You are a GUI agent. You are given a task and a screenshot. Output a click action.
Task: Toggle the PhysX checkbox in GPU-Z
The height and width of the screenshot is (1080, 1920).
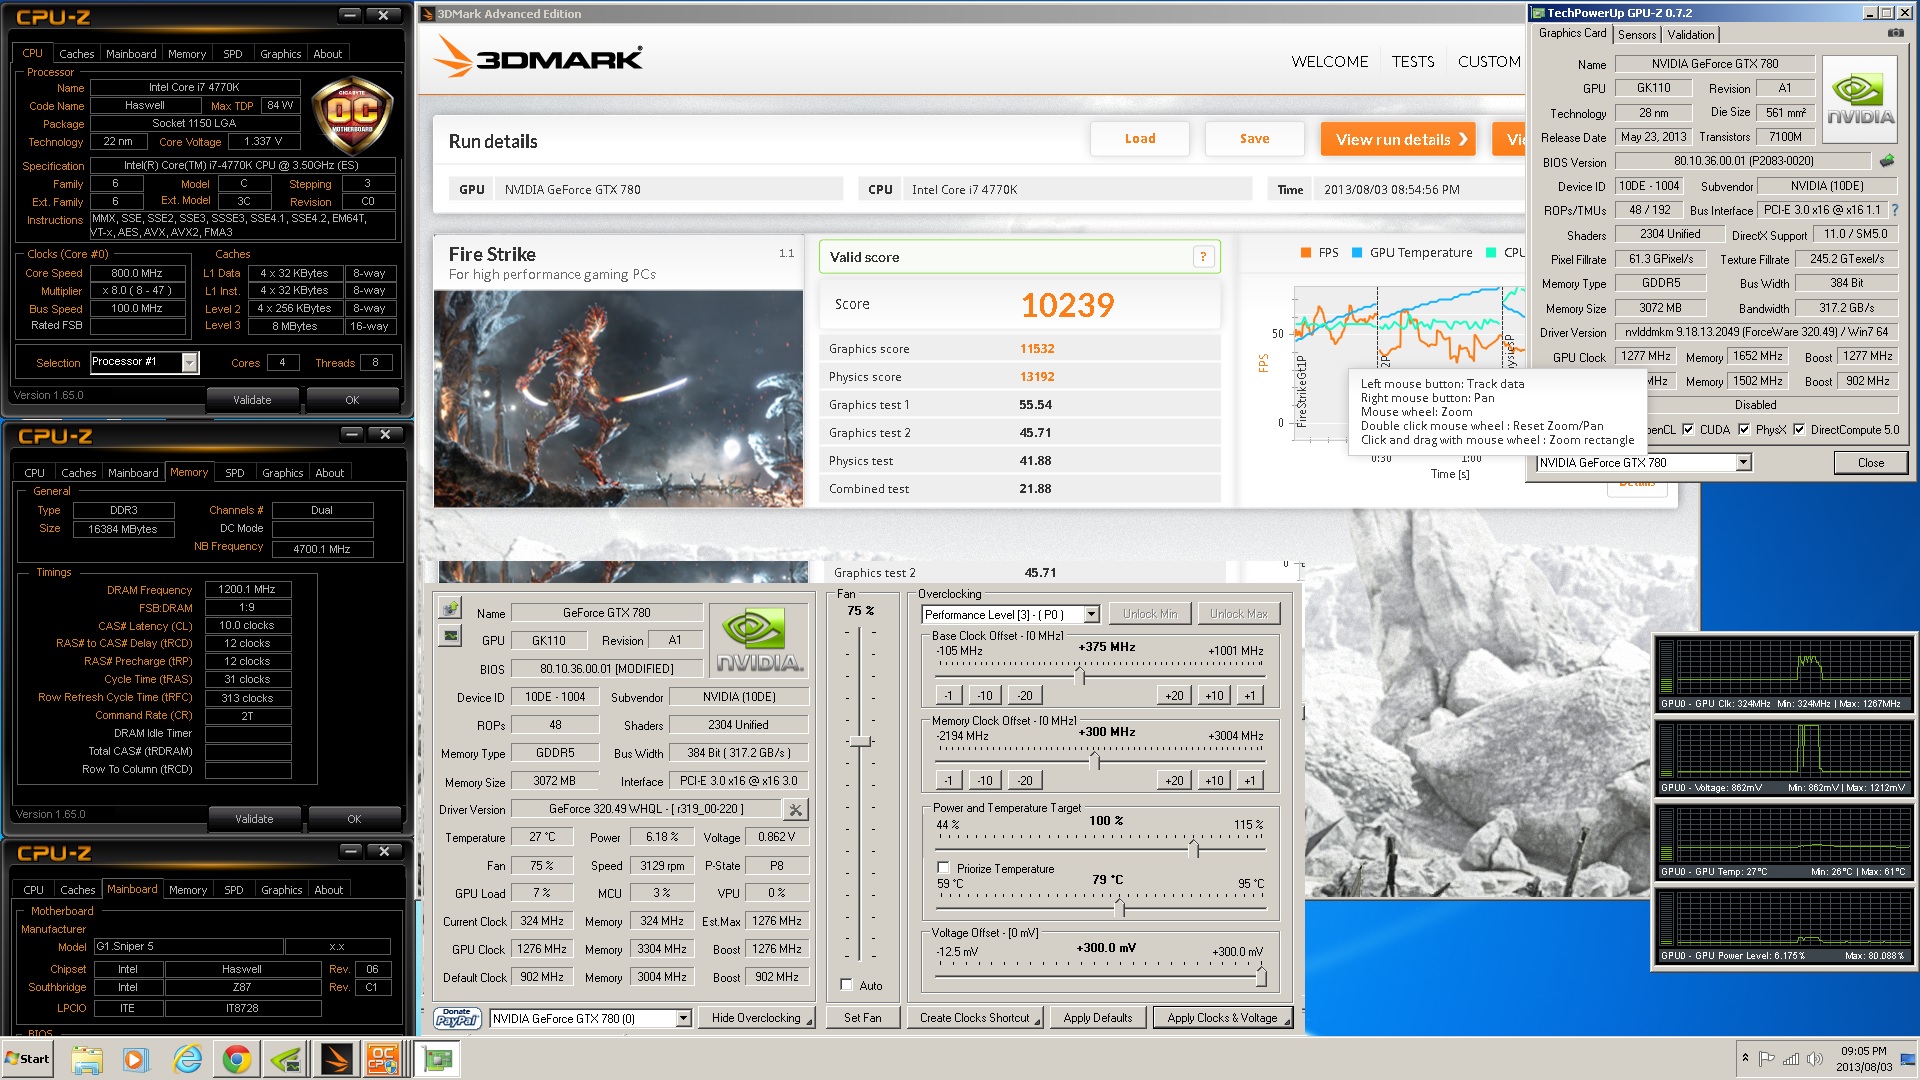(1744, 430)
